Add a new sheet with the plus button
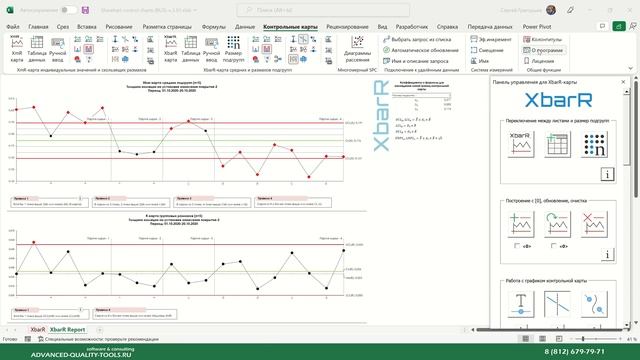640x360 pixels. (99, 330)
